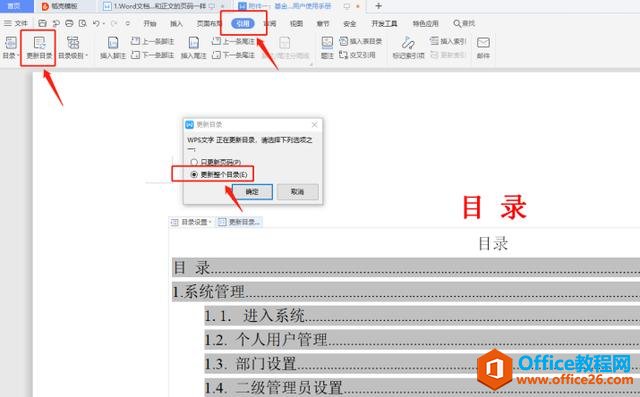640x397 pixels.
Task: Click the 目录 (table of contents) ribbon icon
Action: (10, 43)
